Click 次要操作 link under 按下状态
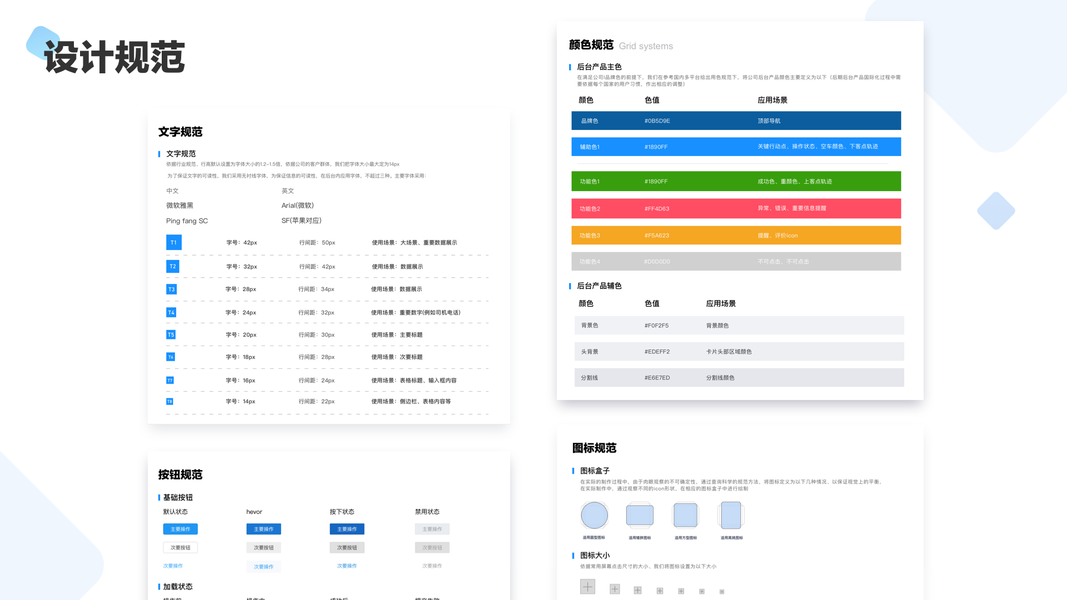The image size is (1067, 600). point(347,565)
